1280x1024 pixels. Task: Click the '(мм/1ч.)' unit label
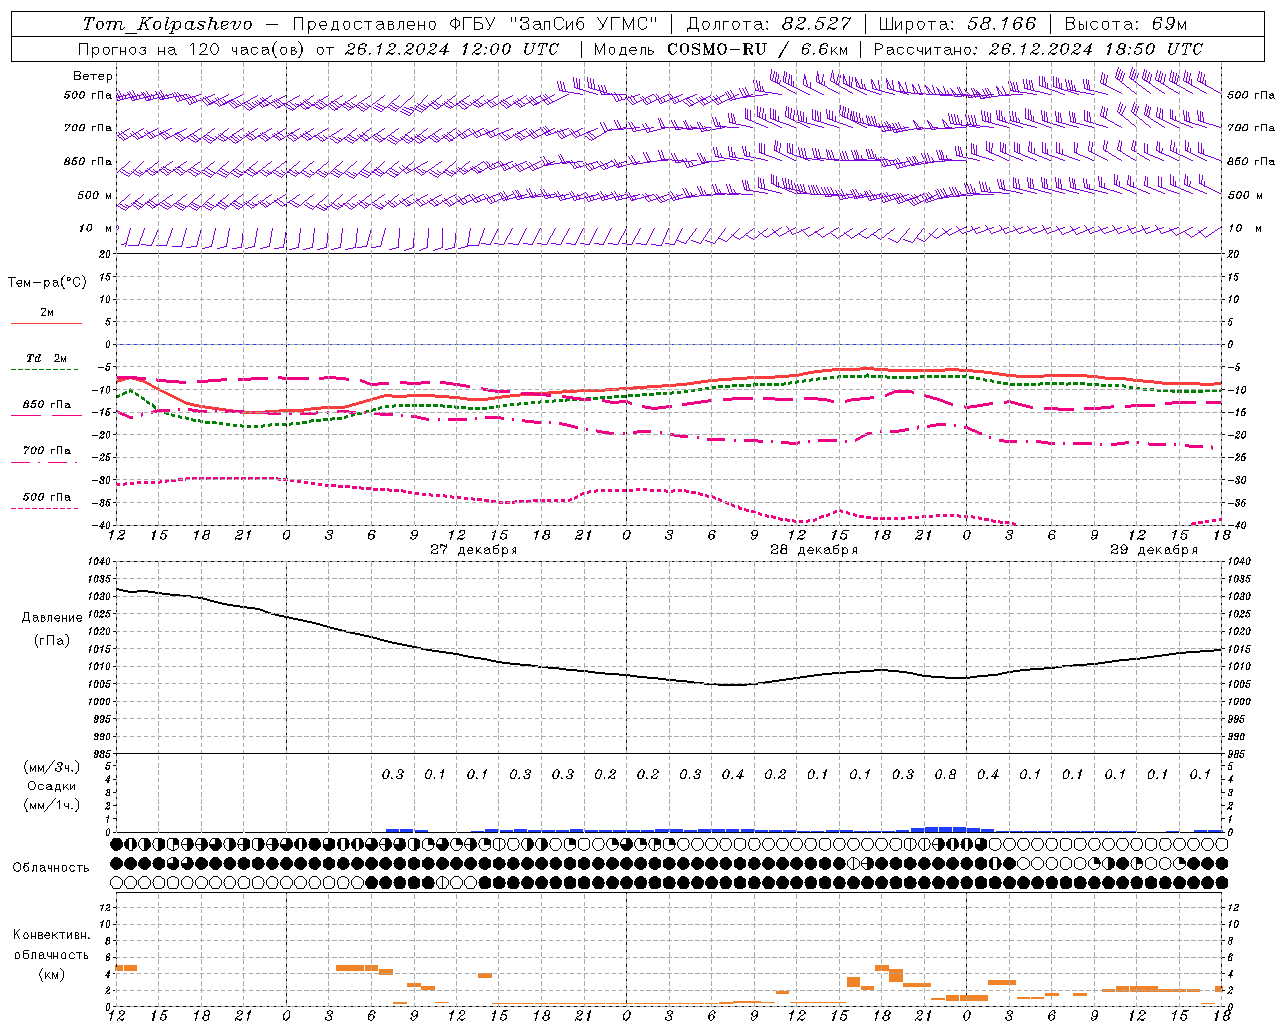(x=52, y=805)
